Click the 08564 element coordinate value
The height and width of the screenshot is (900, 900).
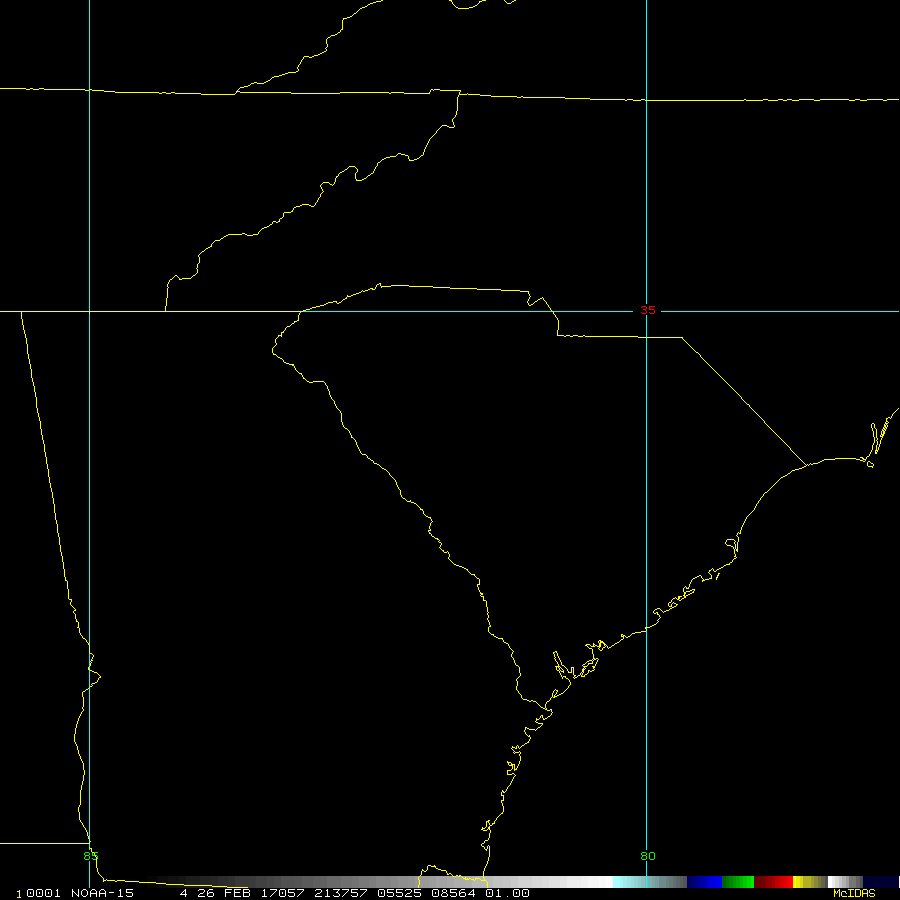point(453,893)
